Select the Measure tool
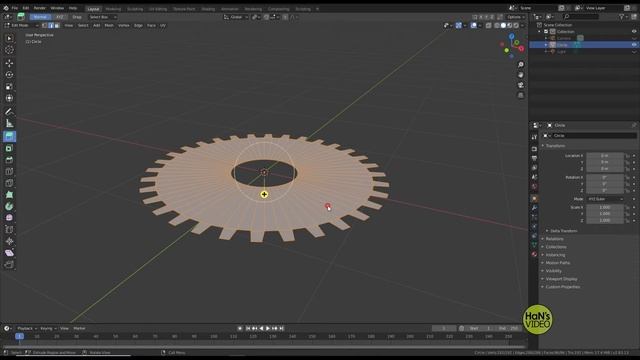640x360 pixels. (x=9, y=123)
